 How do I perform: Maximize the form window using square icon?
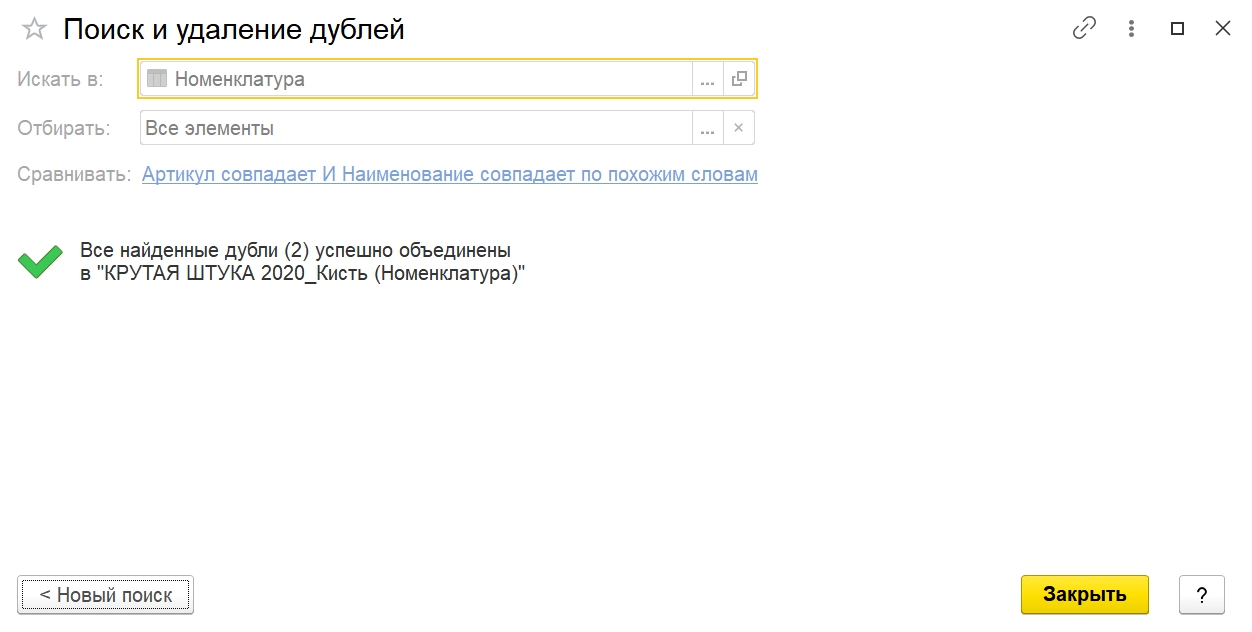[1177, 29]
